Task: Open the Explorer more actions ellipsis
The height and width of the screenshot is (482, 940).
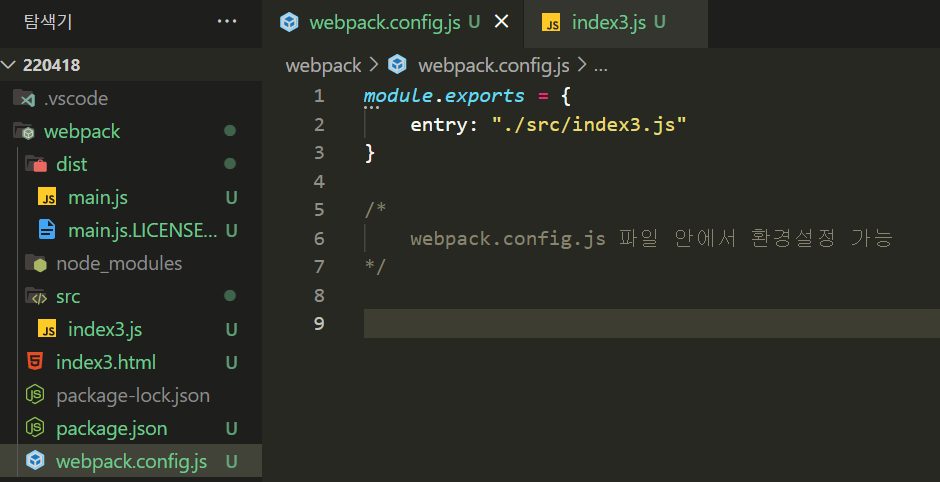Action: click(227, 22)
